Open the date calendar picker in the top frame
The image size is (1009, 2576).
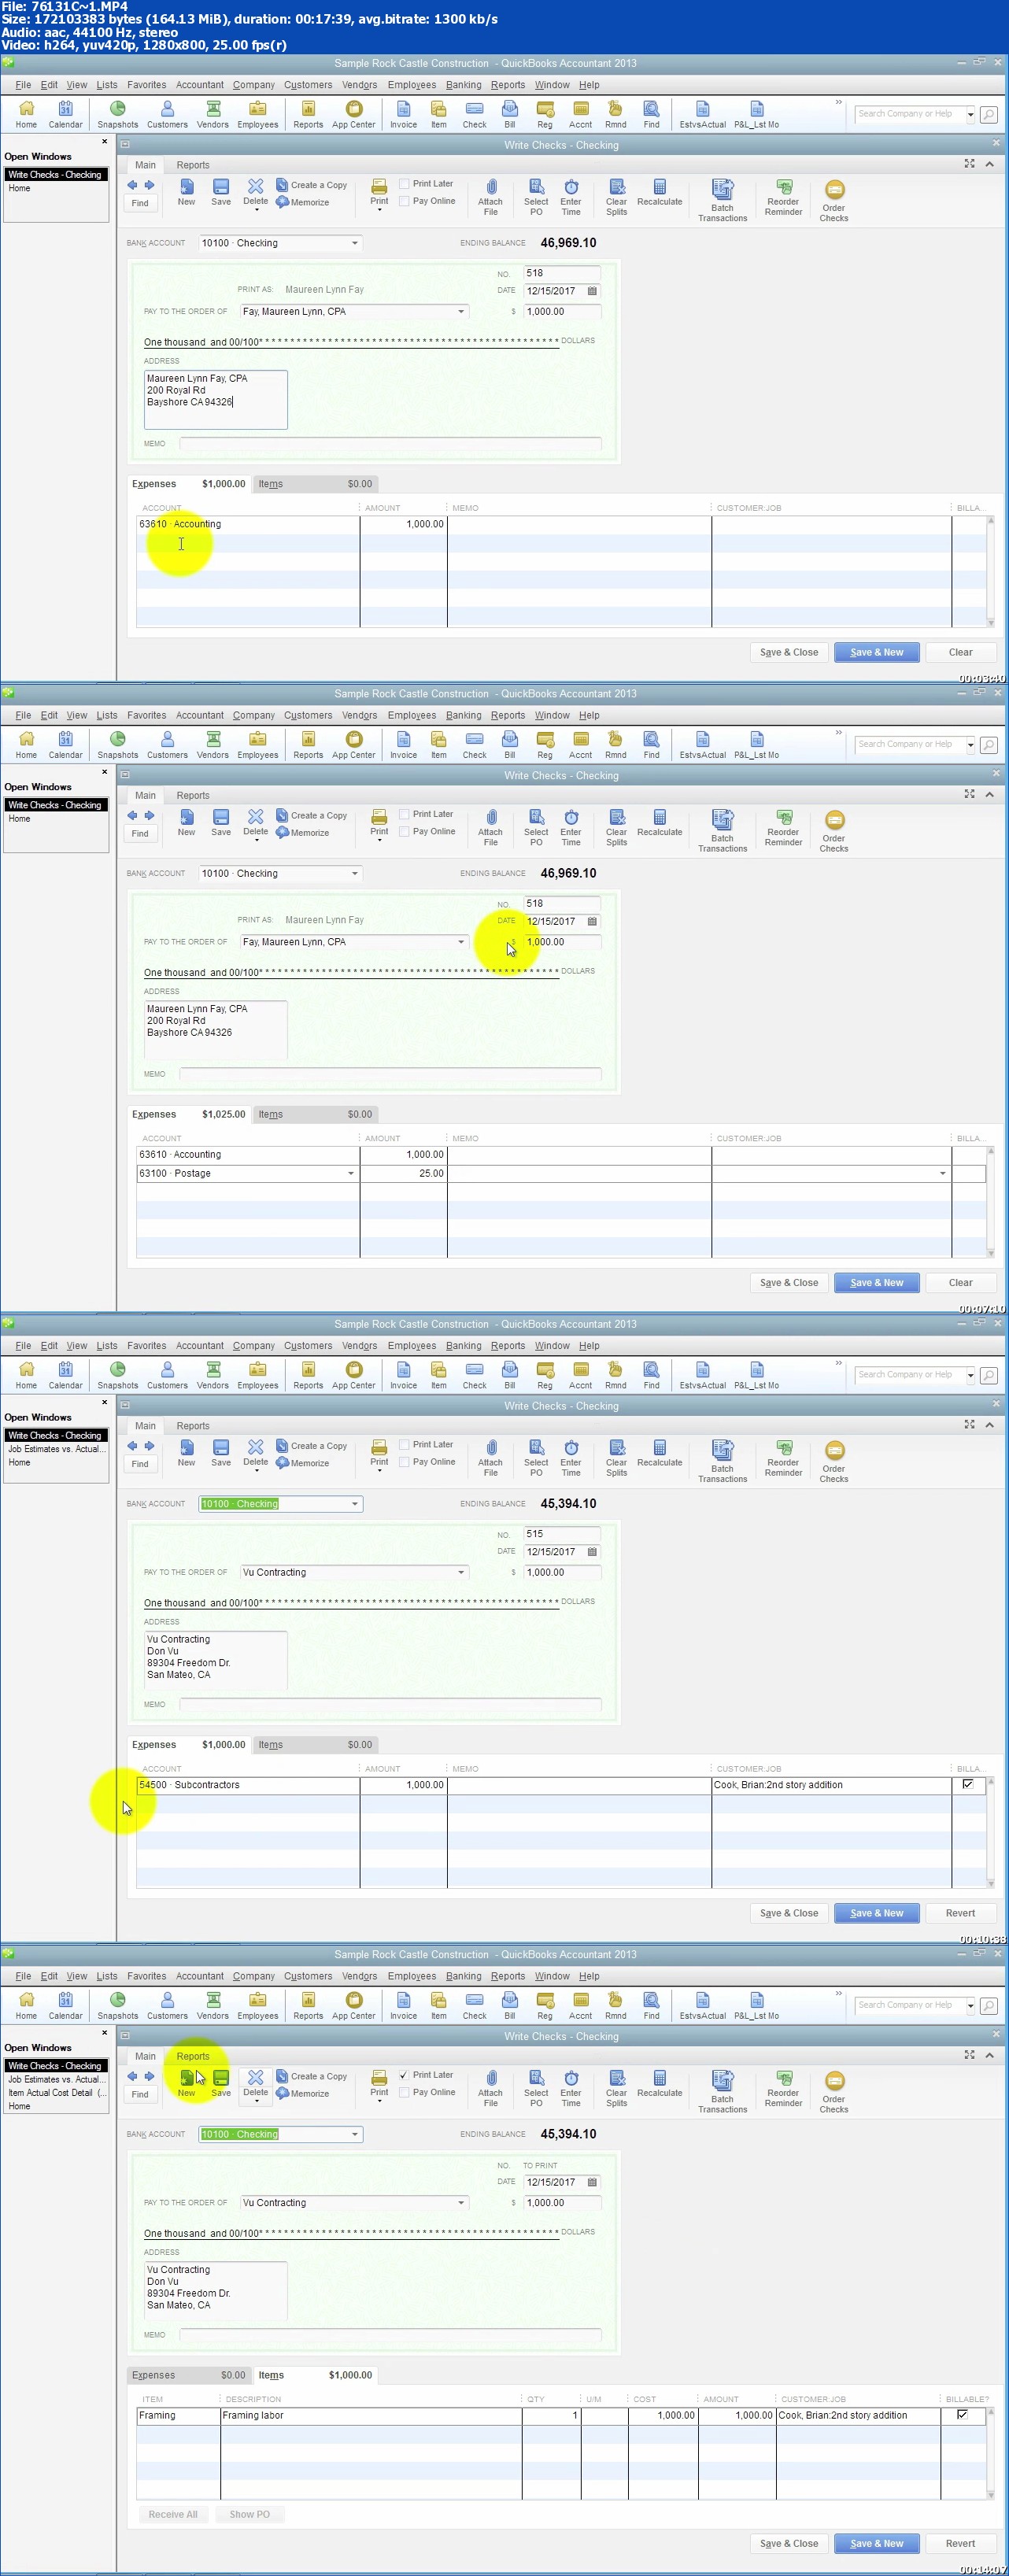click(x=592, y=291)
